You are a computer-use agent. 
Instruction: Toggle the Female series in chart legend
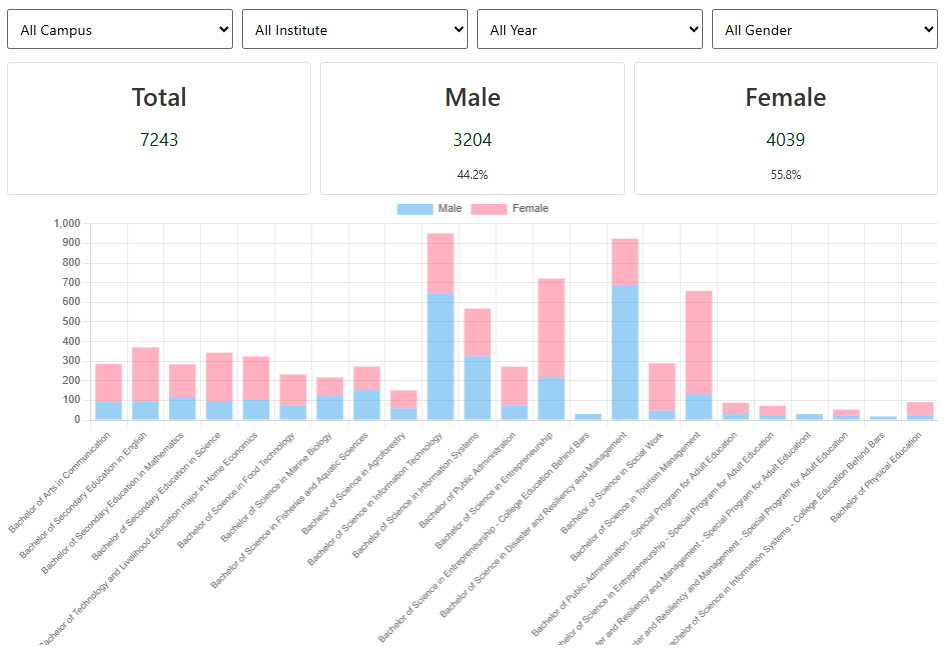[510, 209]
